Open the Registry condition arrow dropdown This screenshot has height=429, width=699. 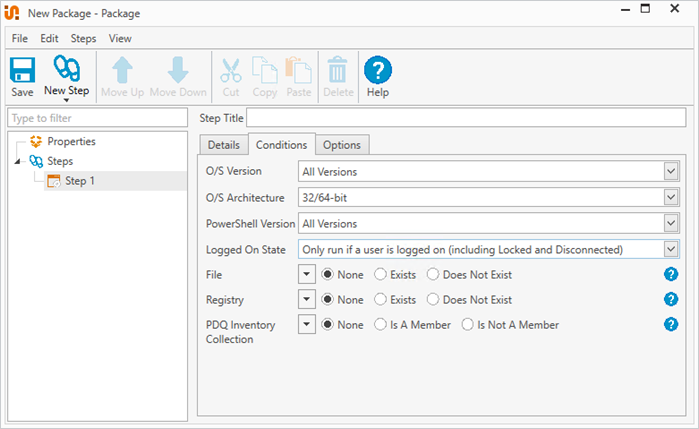point(307,299)
